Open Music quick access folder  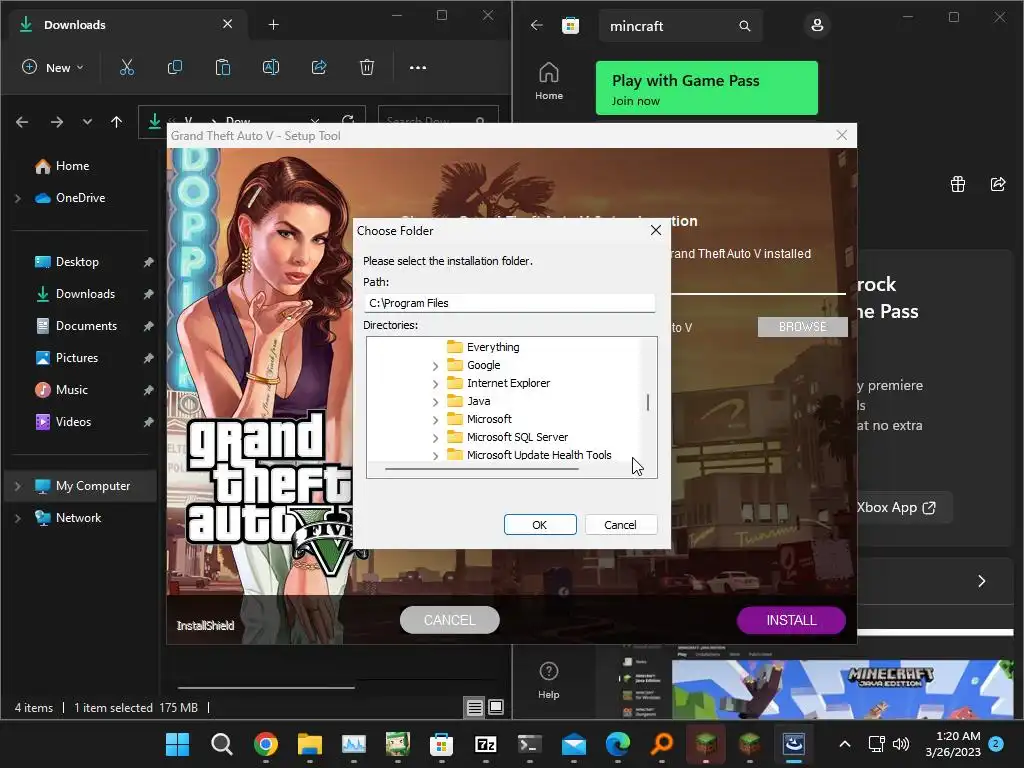tap(71, 390)
